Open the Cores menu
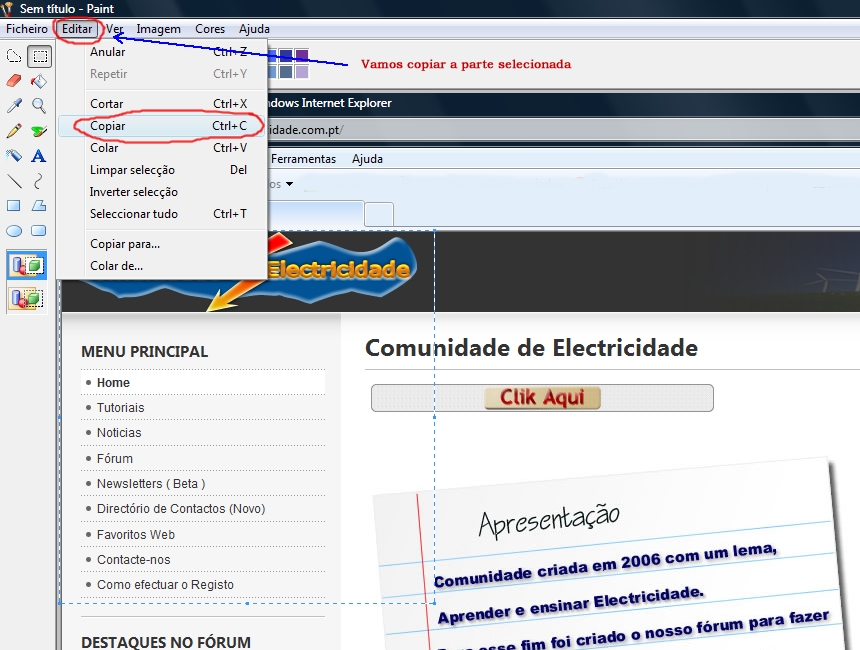The height and width of the screenshot is (650, 860). 210,29
